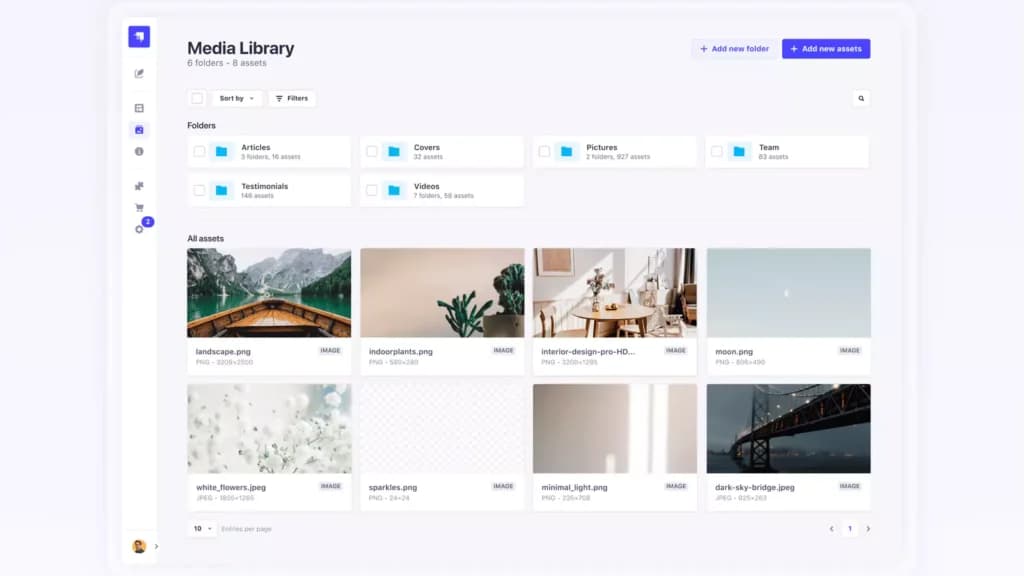This screenshot has width=1024, height=576.
Task: Open the Filters menu
Action: click(x=292, y=99)
